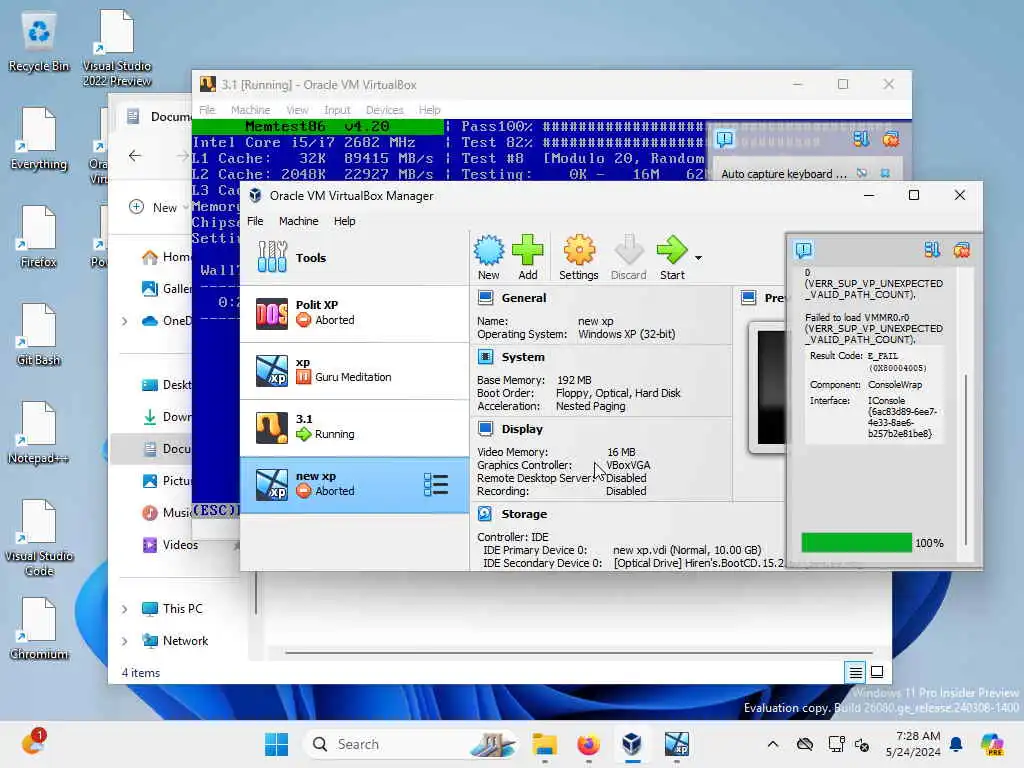Select the xp Guru Meditation machine

pos(355,370)
